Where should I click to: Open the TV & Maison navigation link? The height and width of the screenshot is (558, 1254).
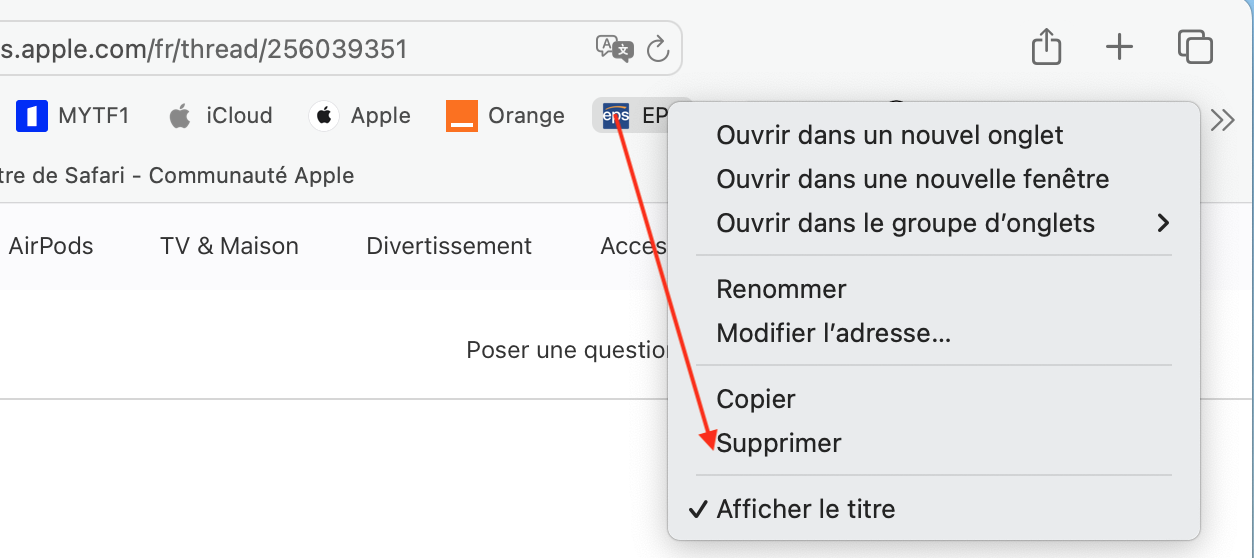pyautogui.click(x=229, y=246)
